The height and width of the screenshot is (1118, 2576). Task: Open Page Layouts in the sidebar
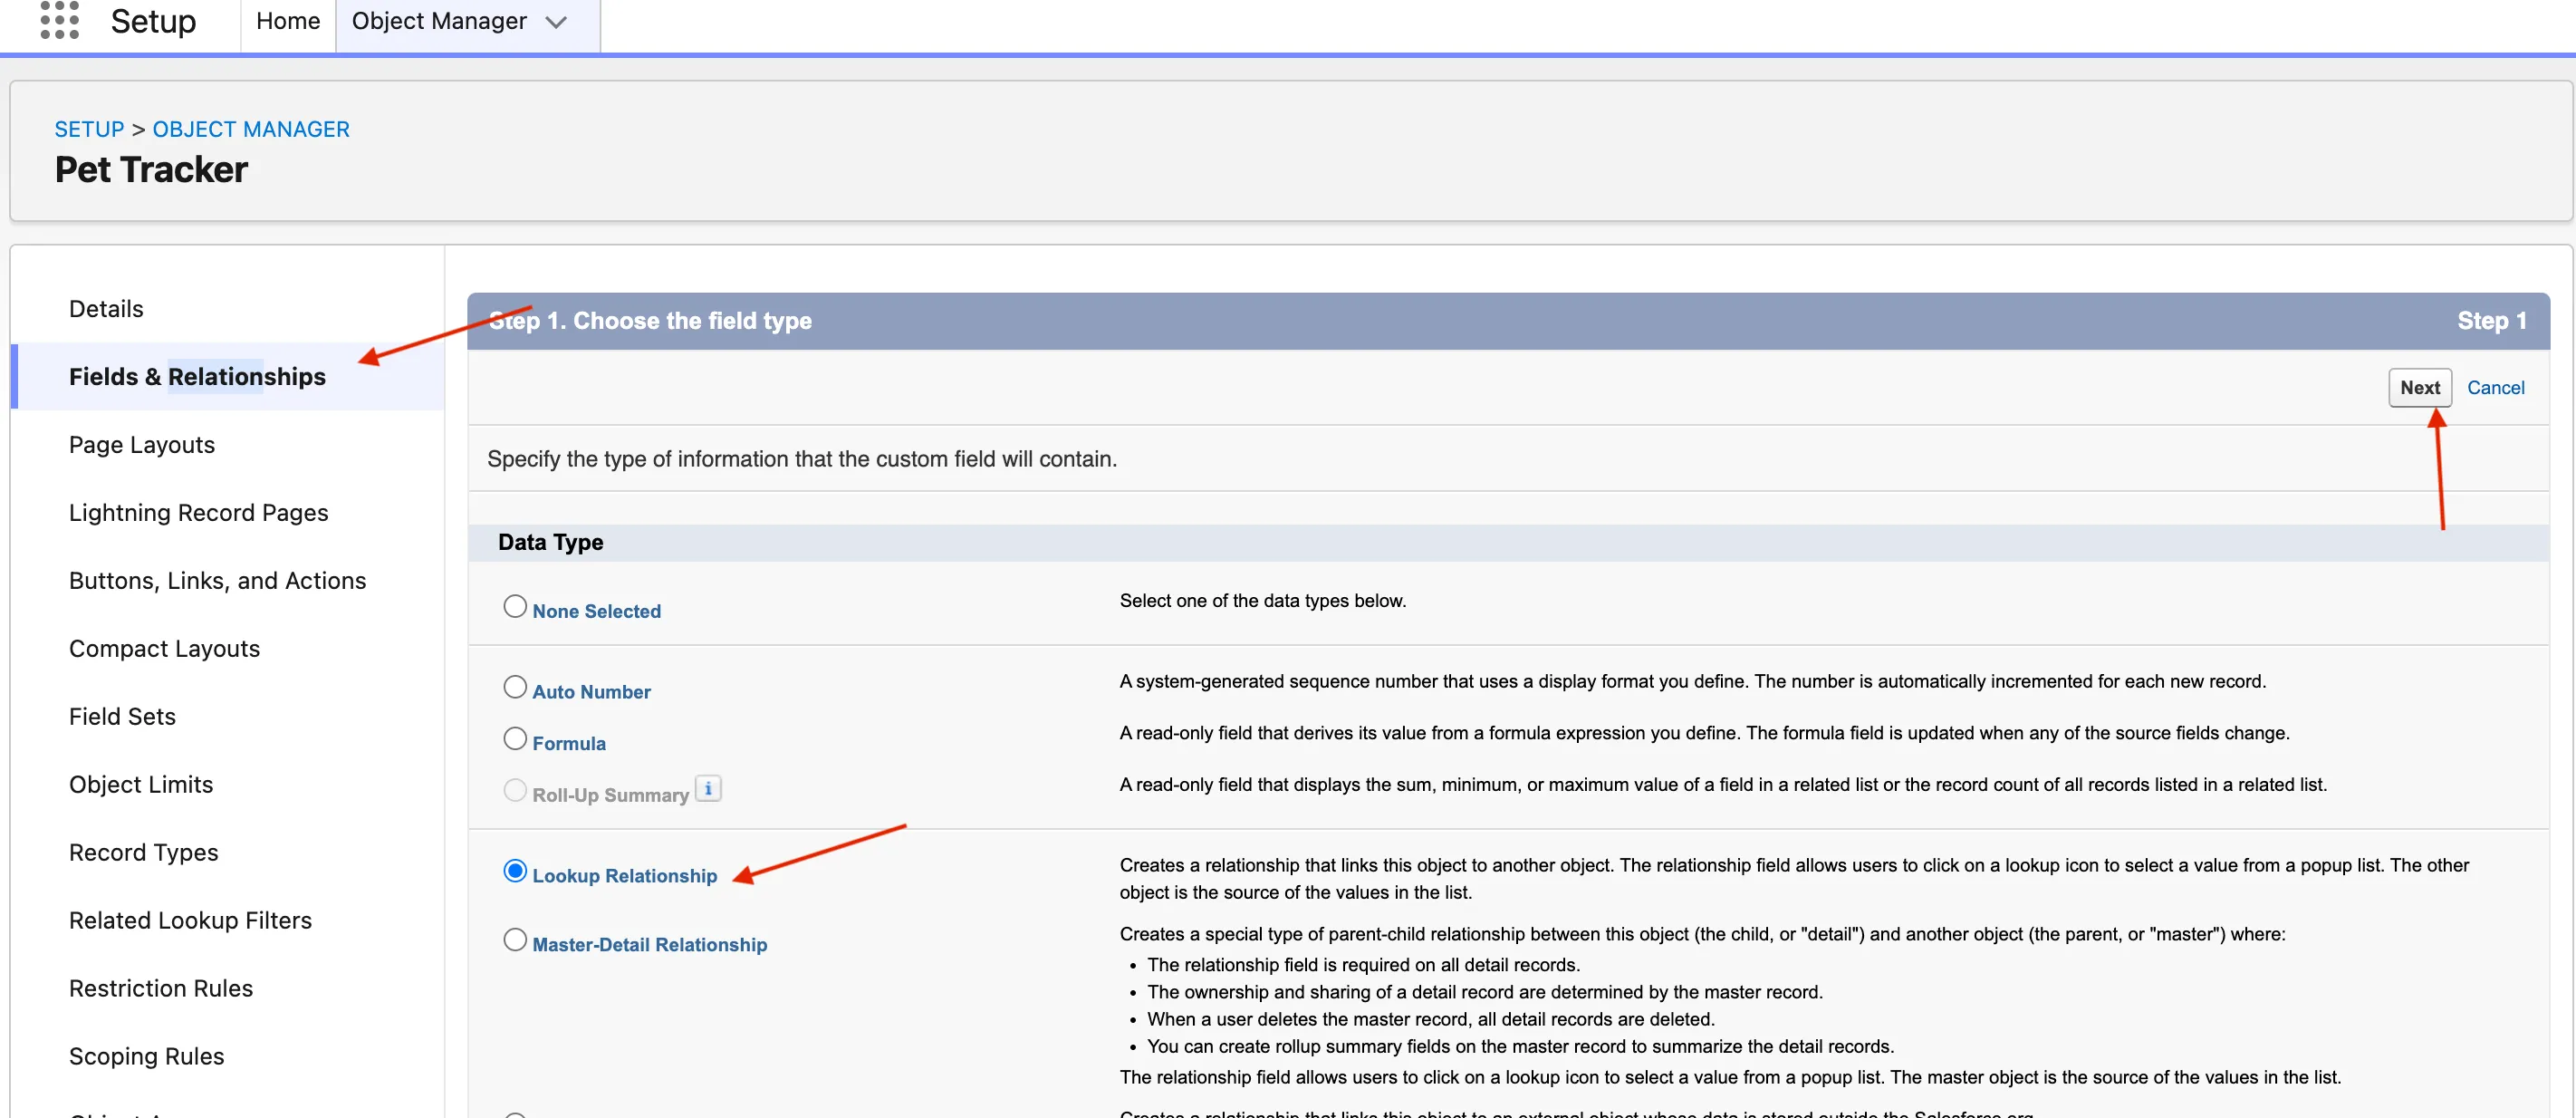pos(142,445)
